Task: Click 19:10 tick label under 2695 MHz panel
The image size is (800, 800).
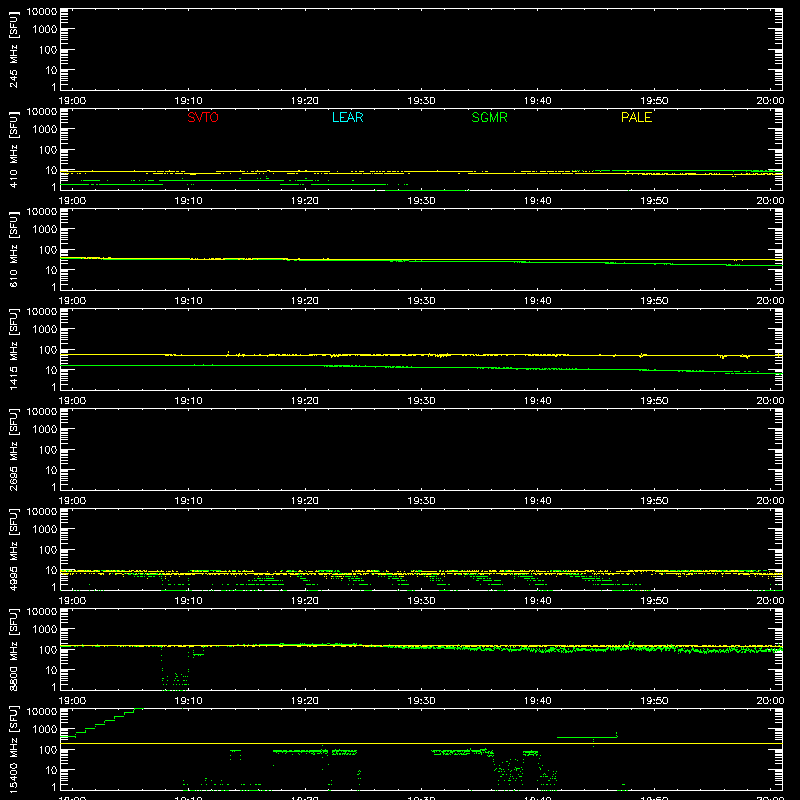Action: 188,501
